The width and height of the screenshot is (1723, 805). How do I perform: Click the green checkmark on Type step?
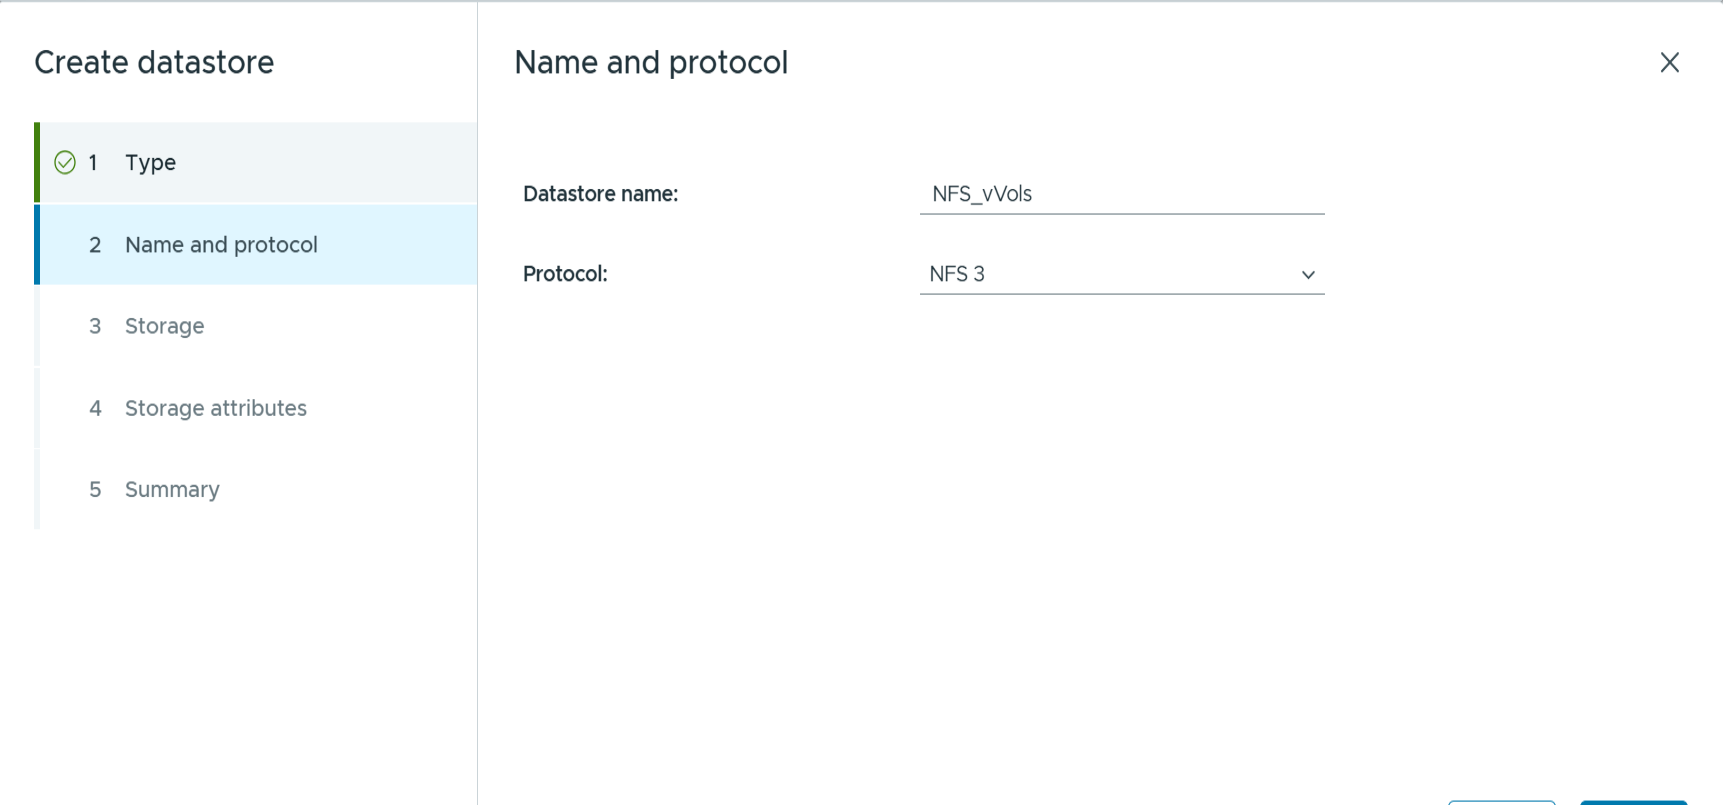click(65, 163)
